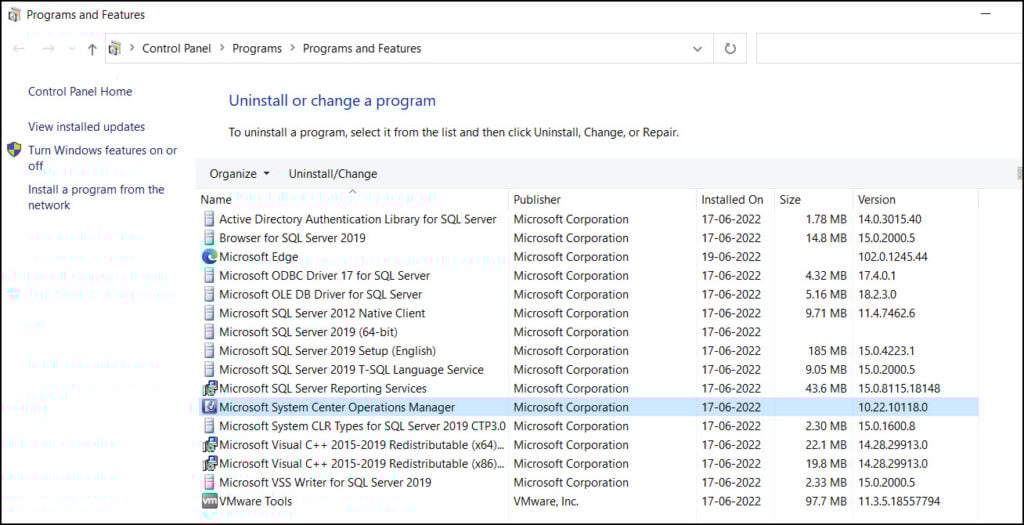The width and height of the screenshot is (1024, 525).
Task: Click the Visual C++ Redistributable (x86) icon
Action: [x=210, y=464]
